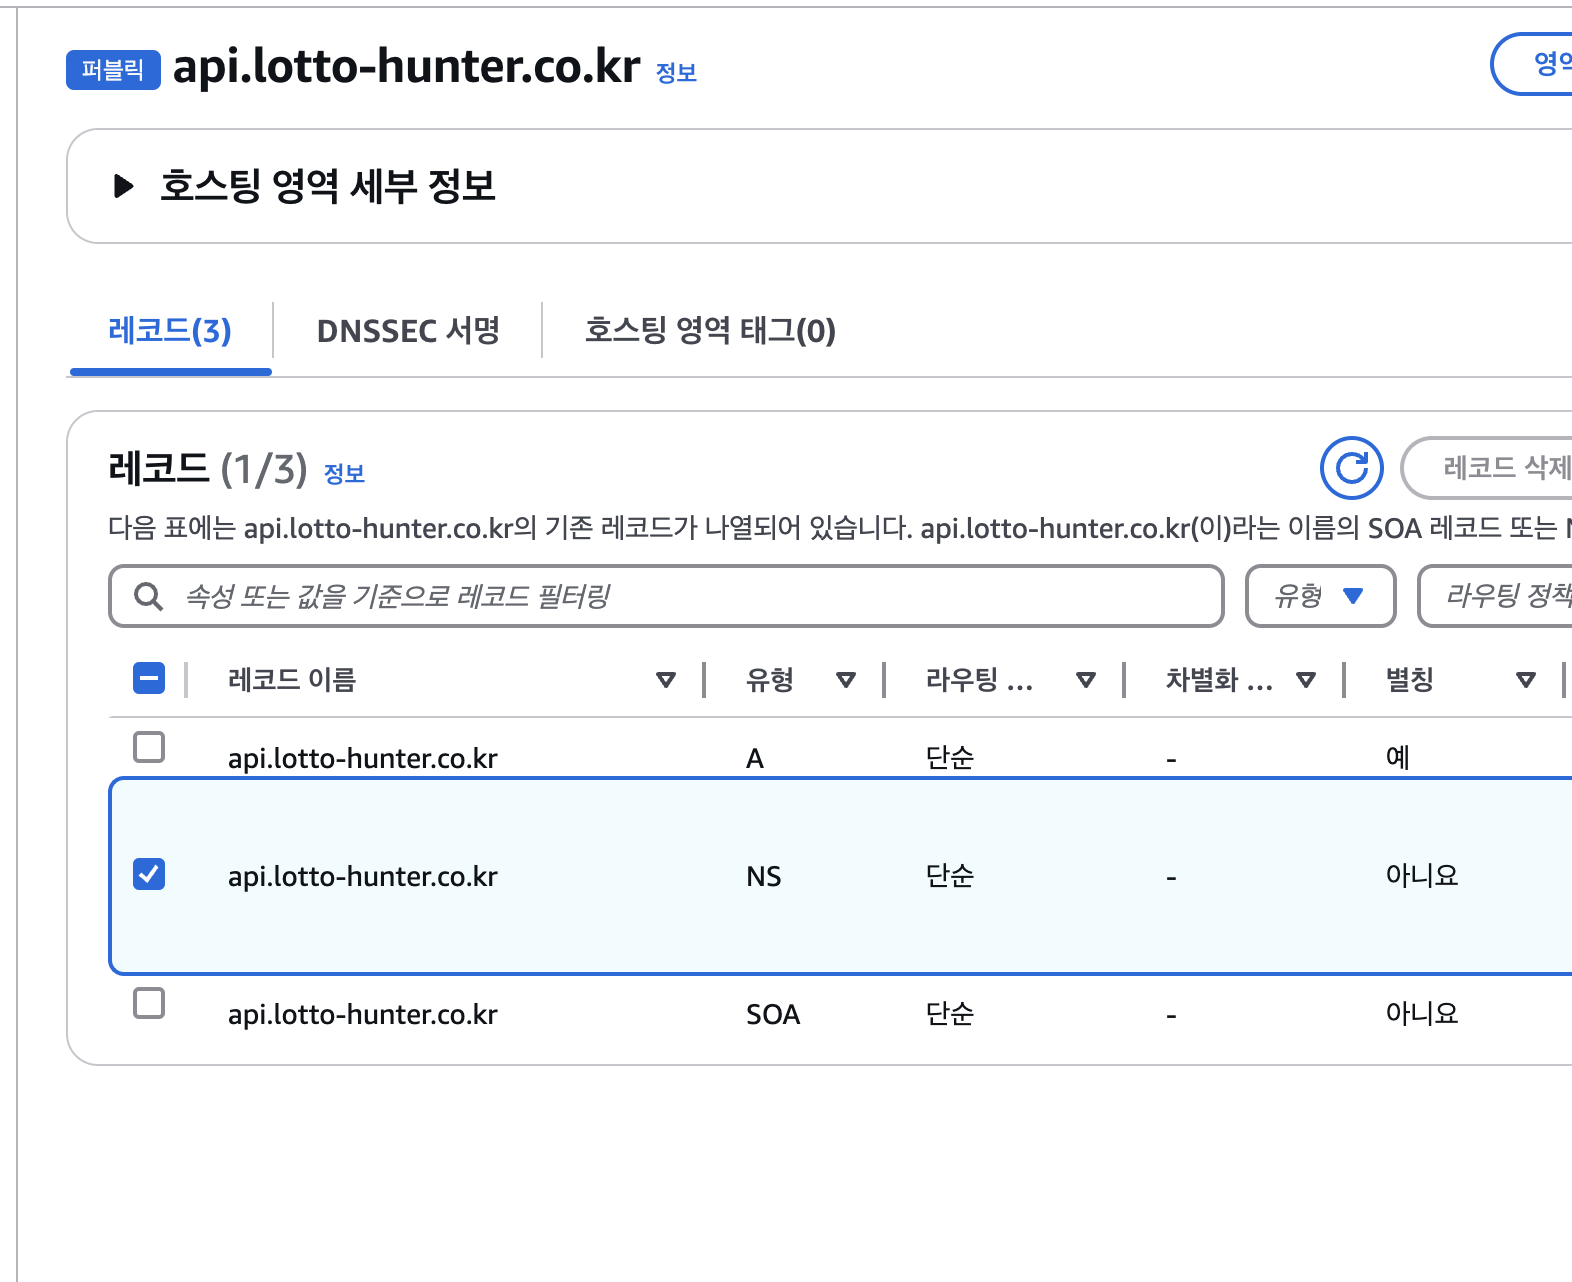1572x1282 pixels.
Task: Switch to the DNSSEC 서명 tab
Action: (408, 331)
